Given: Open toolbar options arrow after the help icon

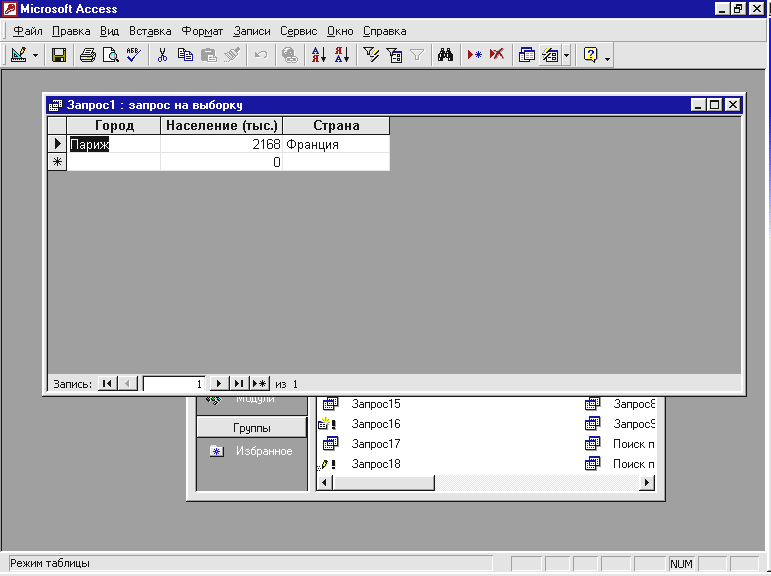Looking at the screenshot, I should (607, 59).
